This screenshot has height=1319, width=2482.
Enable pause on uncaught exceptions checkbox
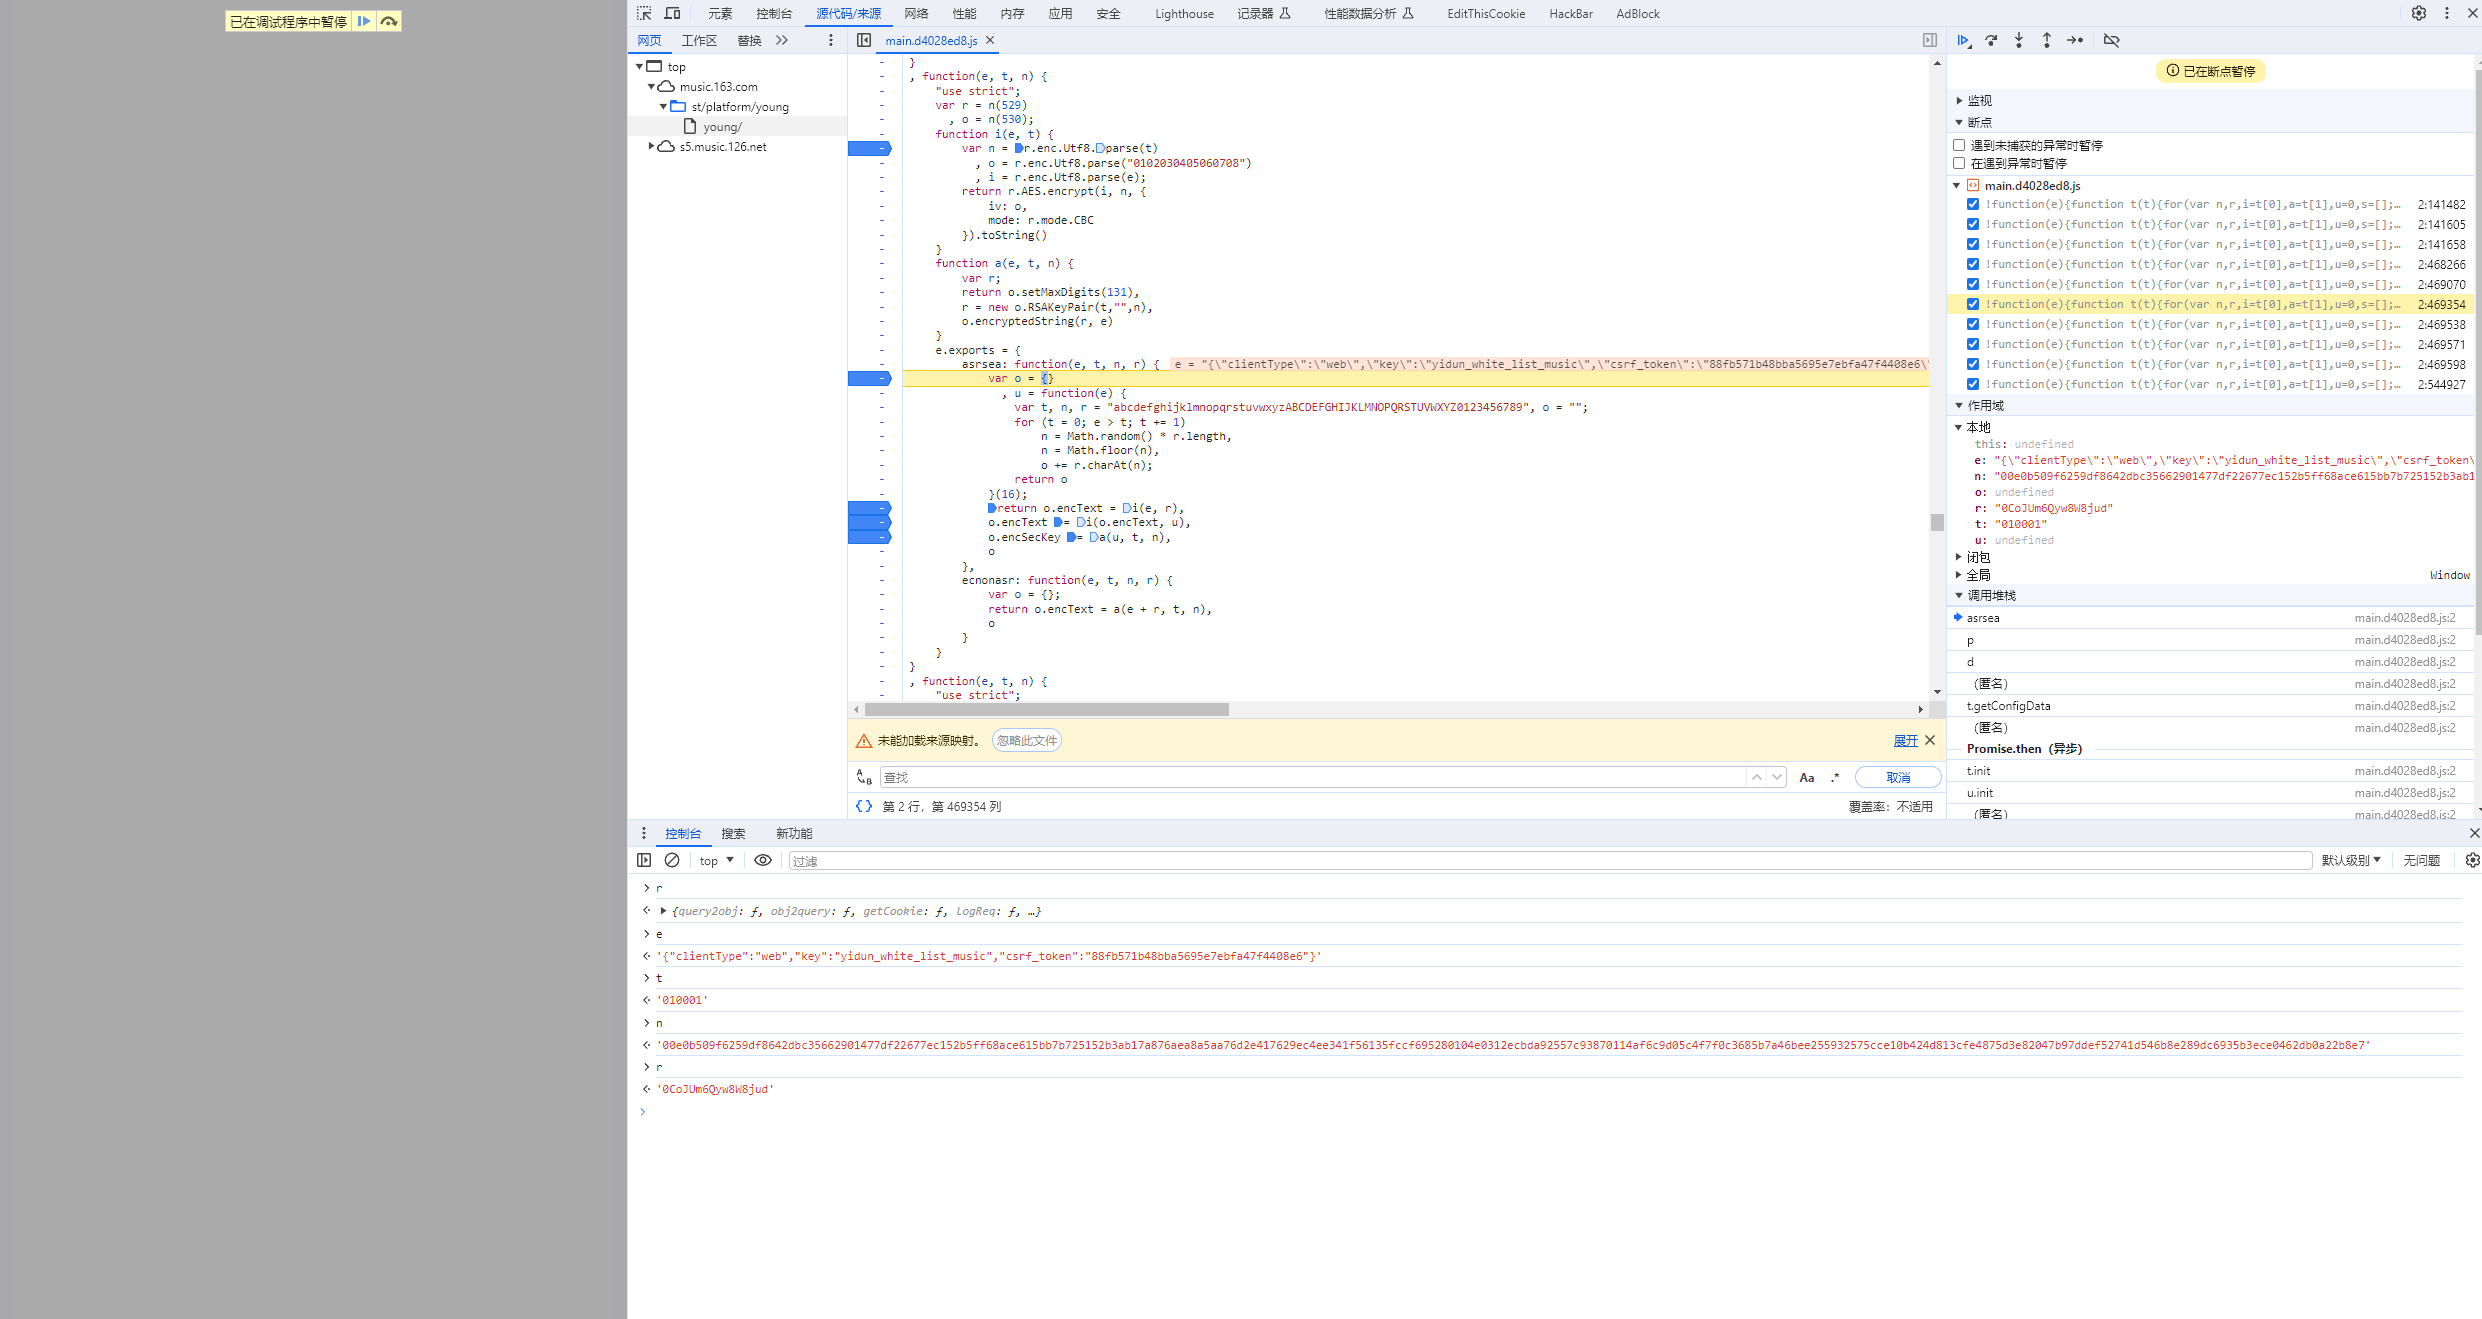(1959, 145)
